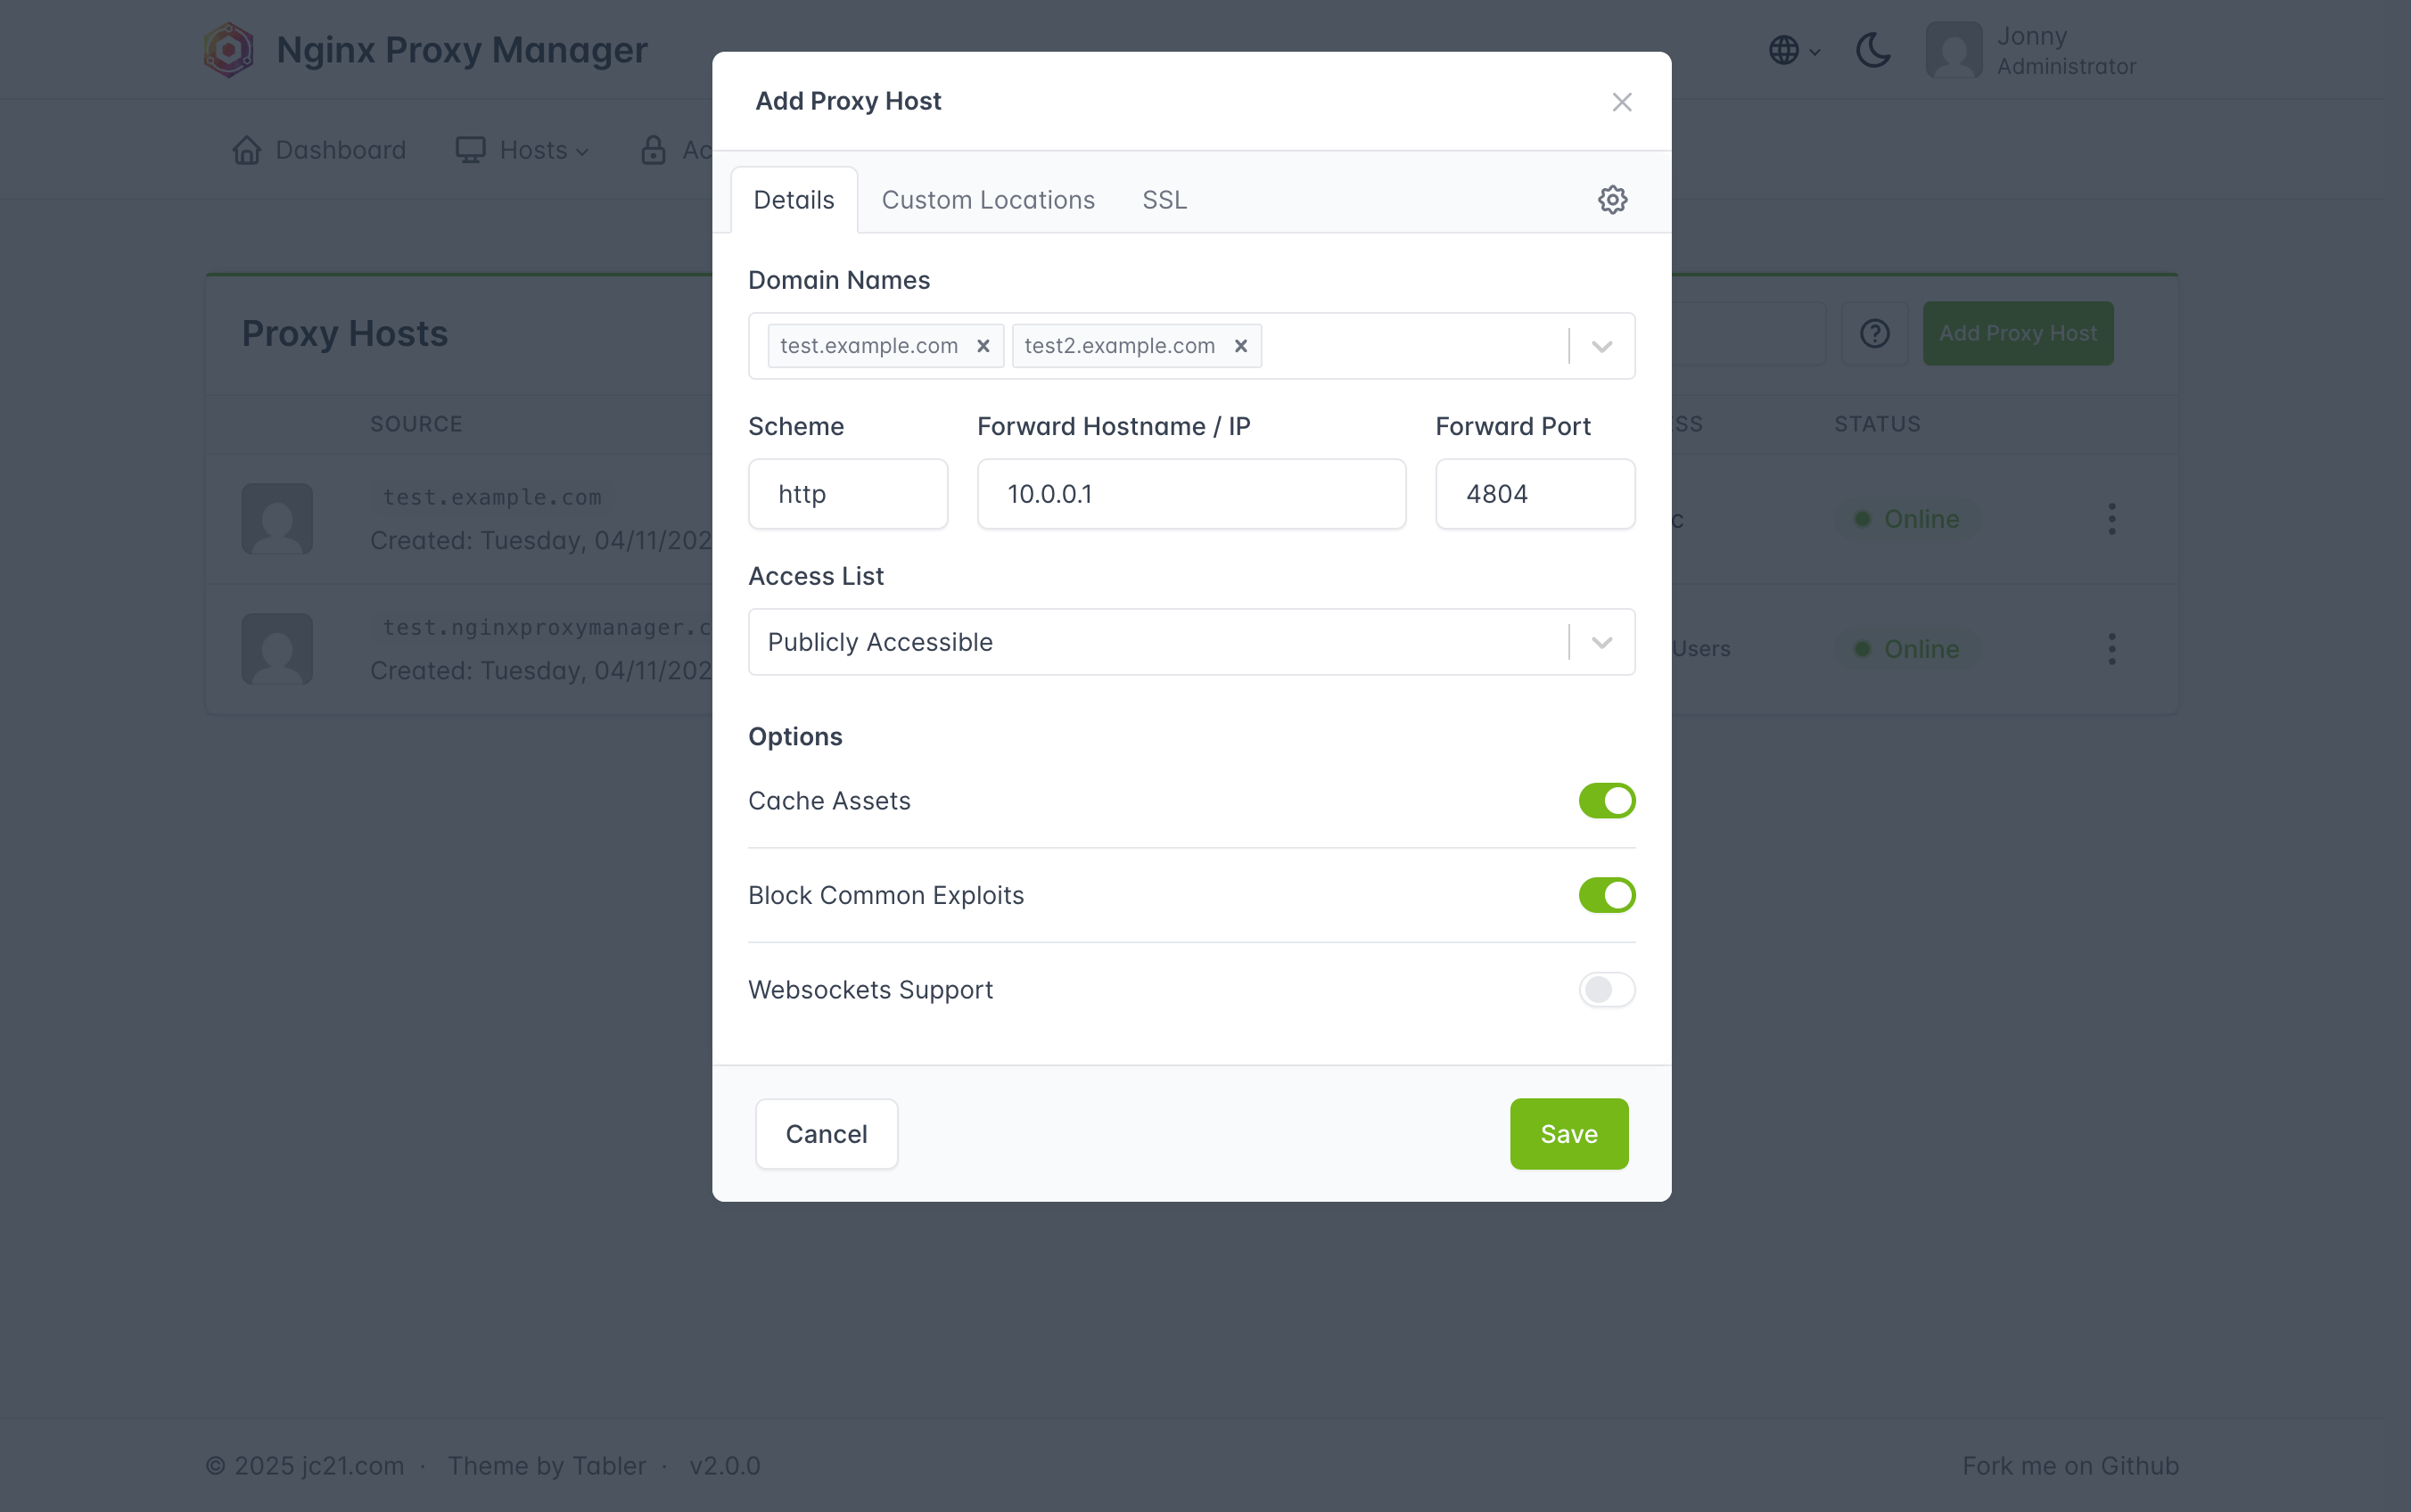Remove test.example.com domain tag
The height and width of the screenshot is (1512, 2411).
point(983,346)
